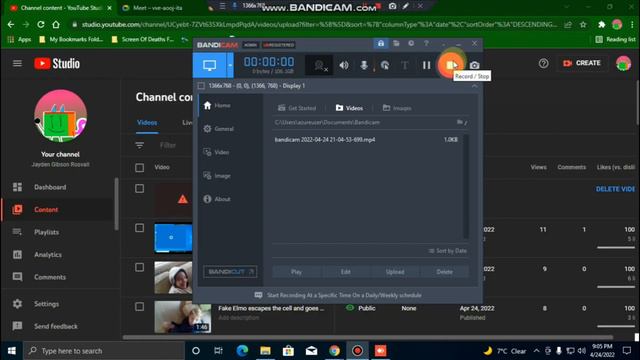
Task: Click the Delete button in Bandicam
Action: (444, 272)
